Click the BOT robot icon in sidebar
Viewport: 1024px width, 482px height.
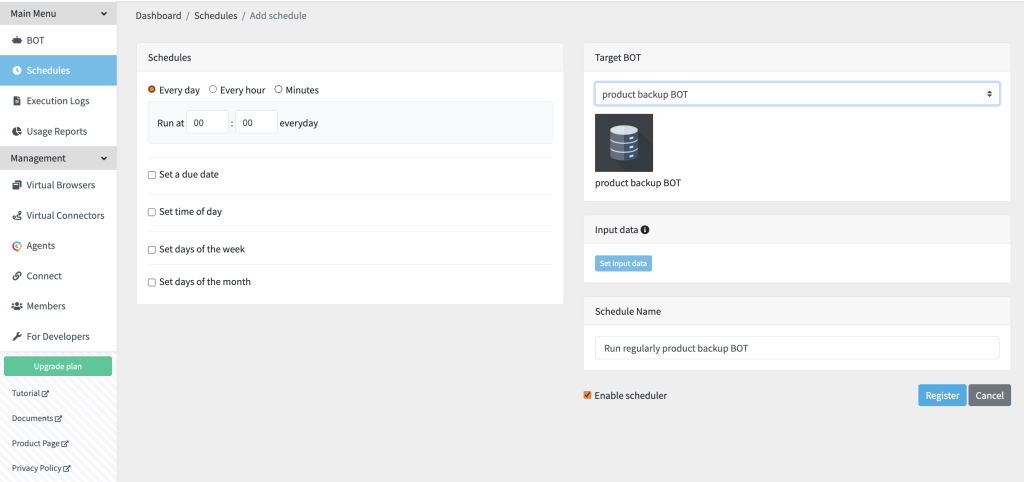tap(17, 40)
